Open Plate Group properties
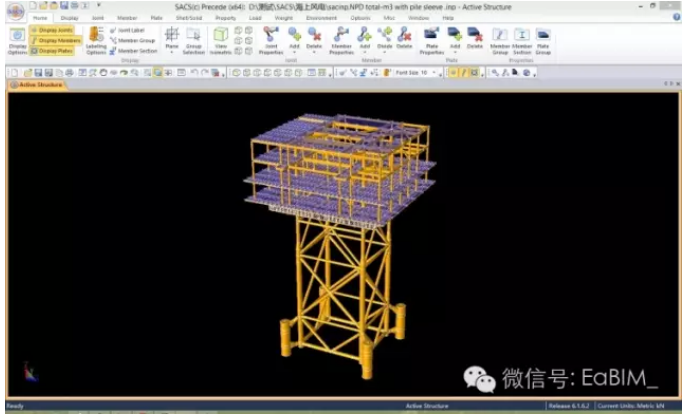 543,41
